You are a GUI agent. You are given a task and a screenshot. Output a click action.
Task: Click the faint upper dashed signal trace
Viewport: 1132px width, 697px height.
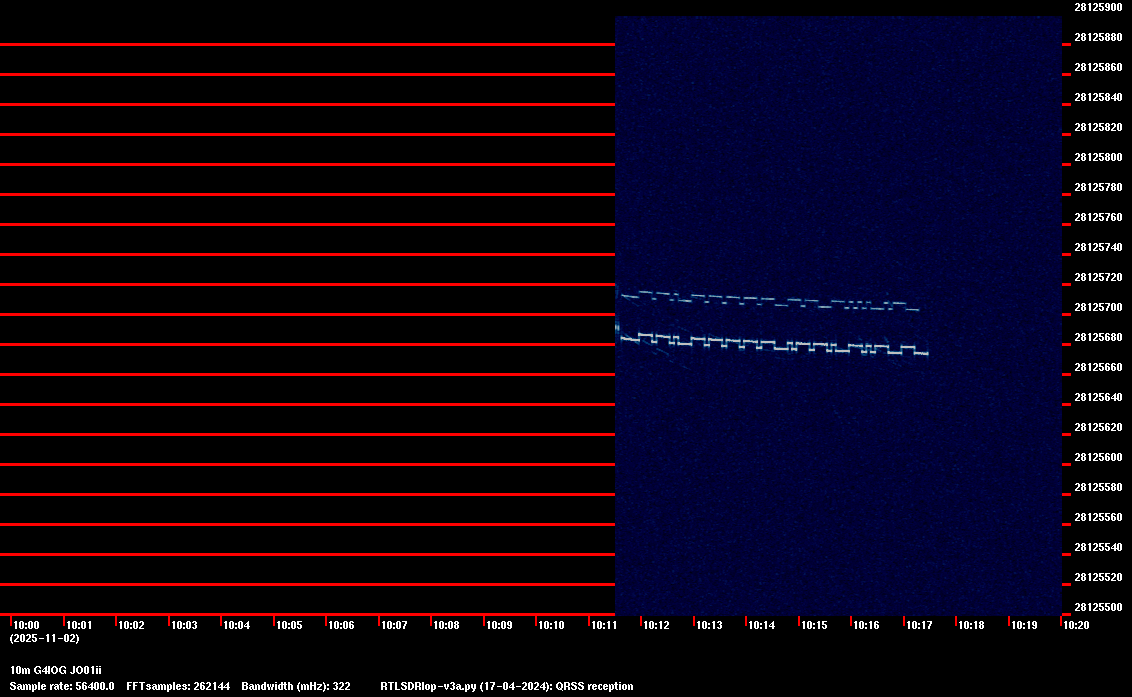[769, 300]
